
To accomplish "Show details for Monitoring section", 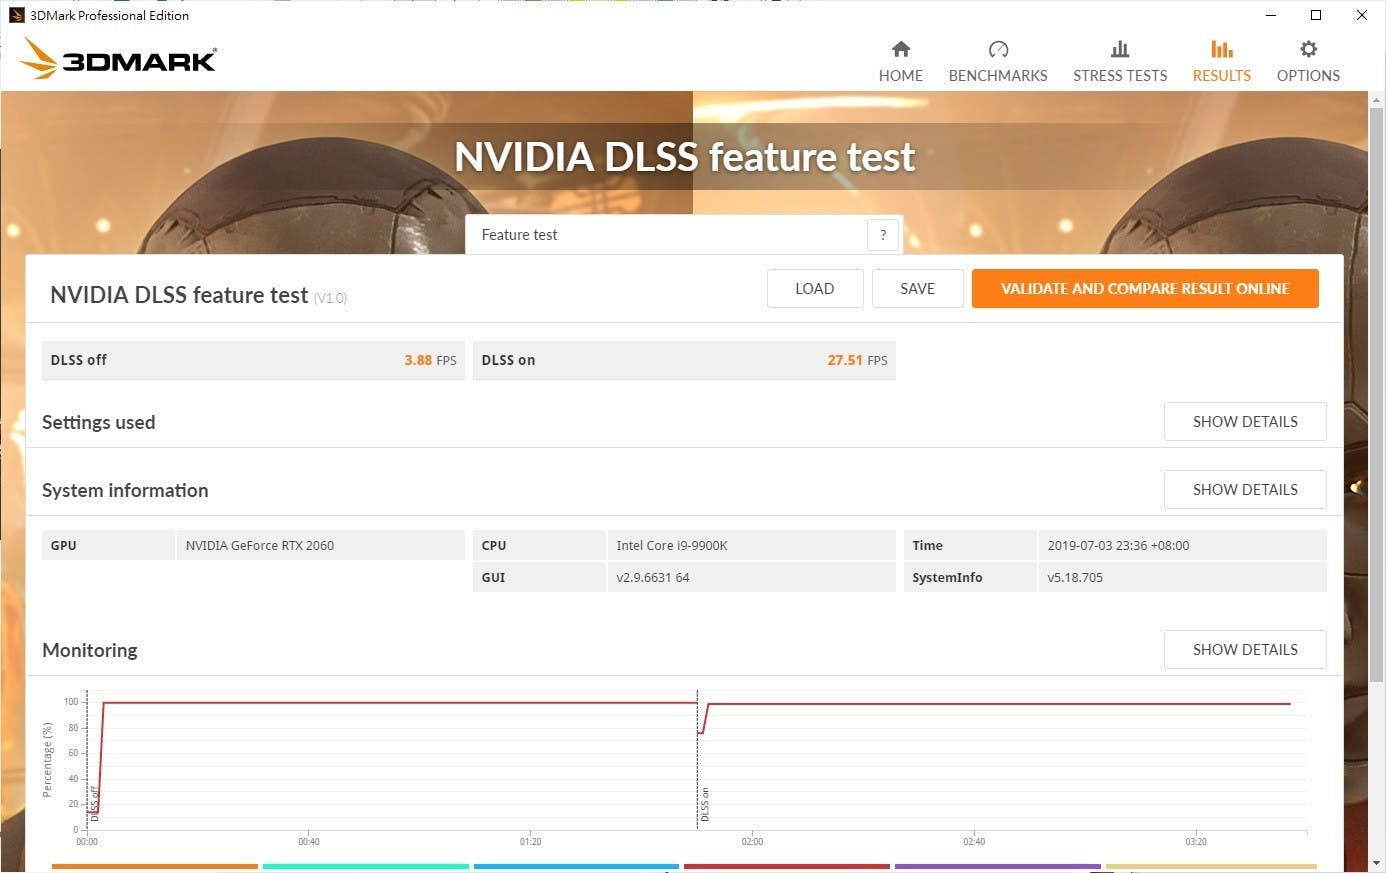I will click(x=1244, y=650).
